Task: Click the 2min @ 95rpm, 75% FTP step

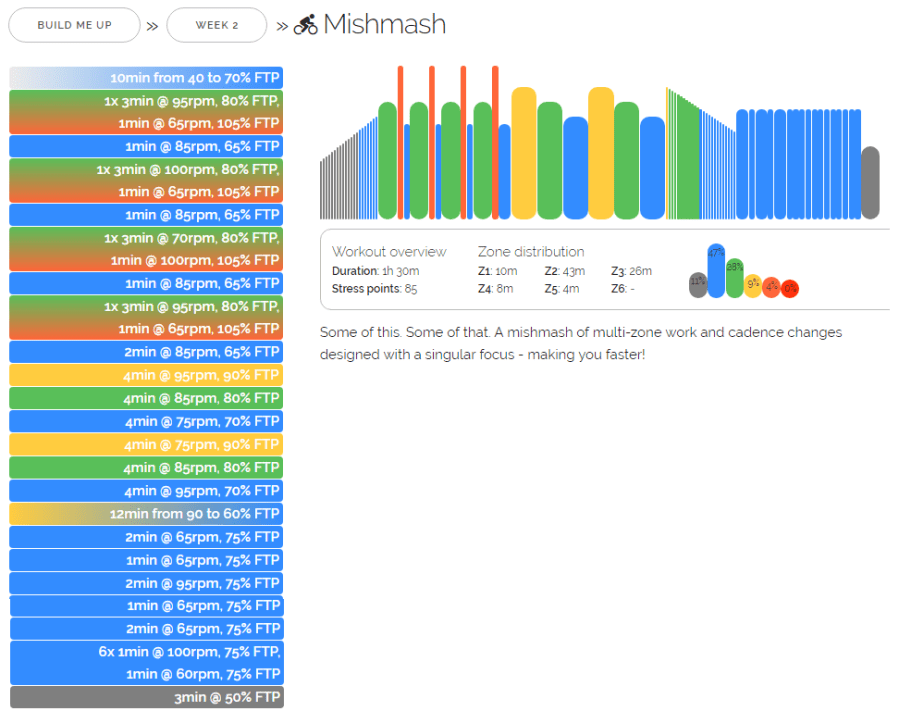Action: coord(146,583)
